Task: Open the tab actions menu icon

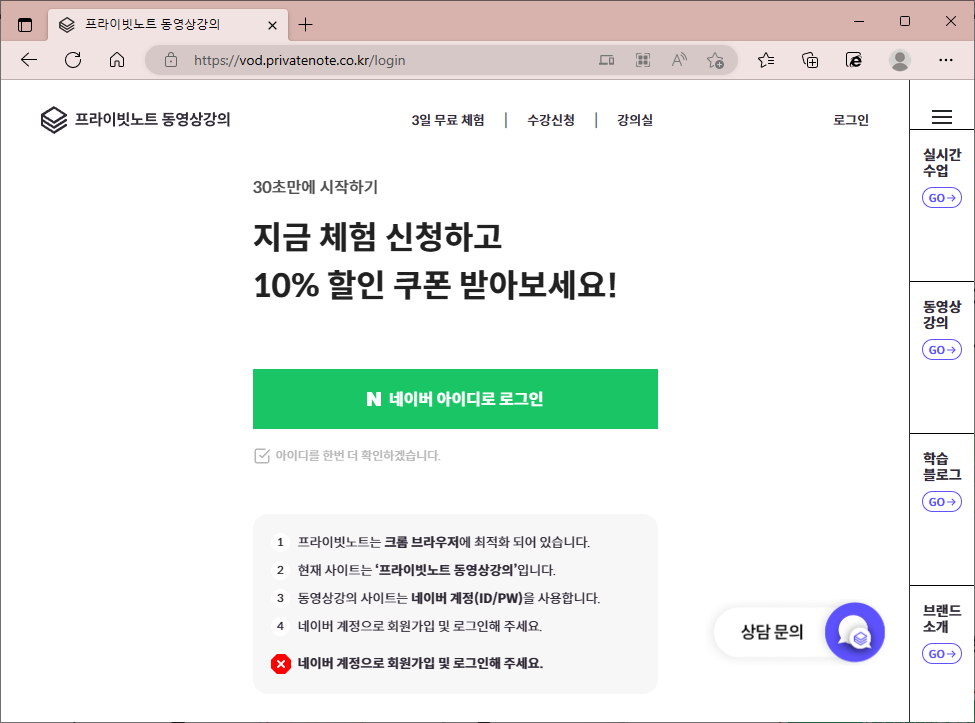Action: coord(25,25)
